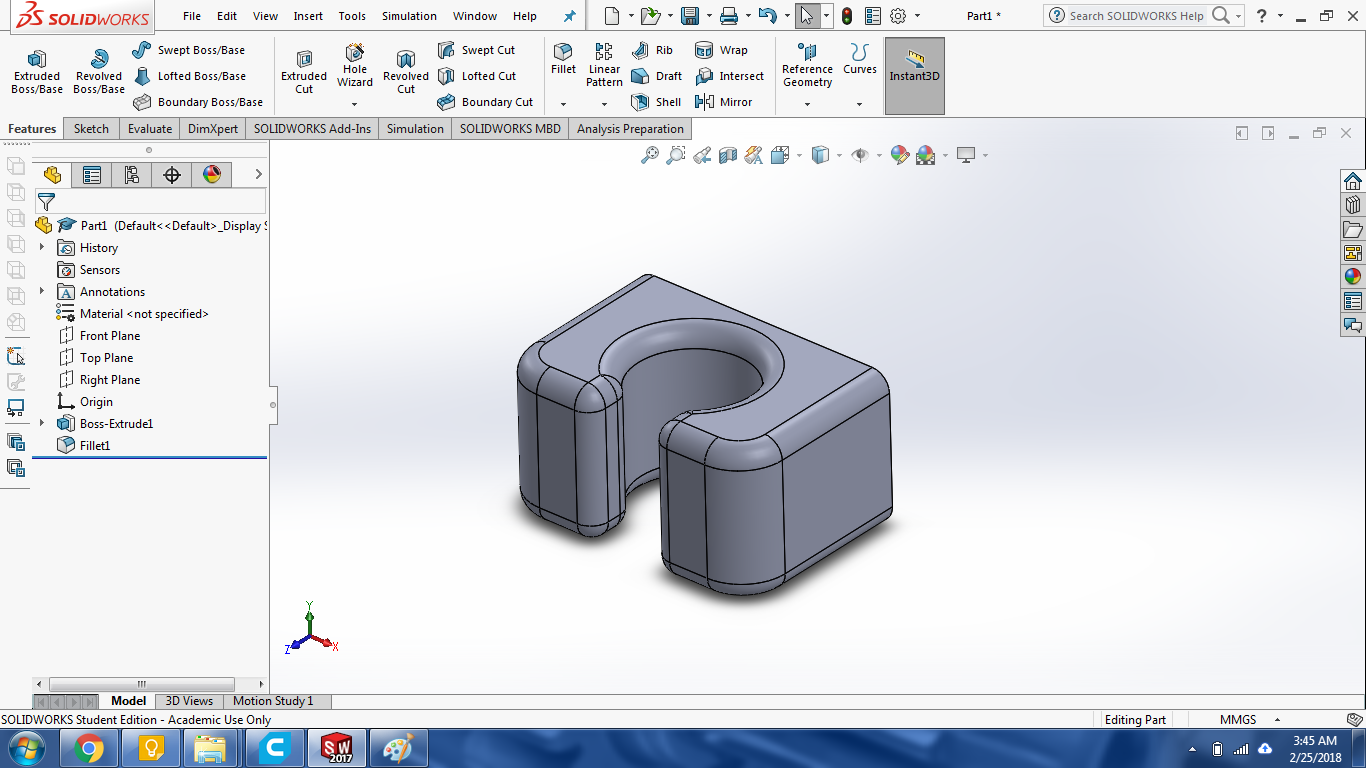This screenshot has height=768, width=1366.
Task: Switch to the Sketch tab
Action: [x=91, y=129]
